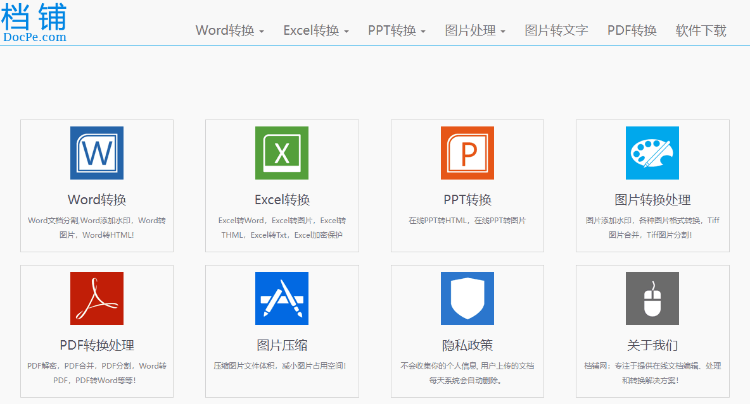This screenshot has width=750, height=404.
Task: Open the paint palette image icon
Action: 652,153
